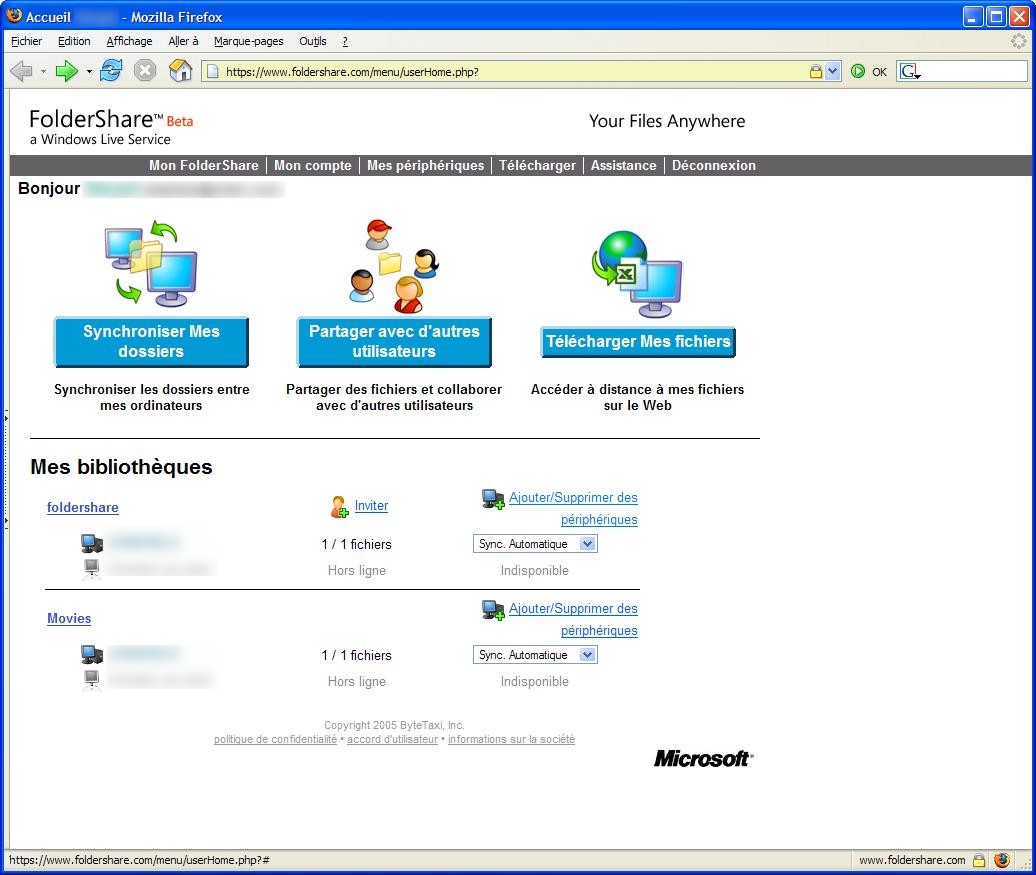Click Partager avec d'autres utilisateurs button
Image resolution: width=1036 pixels, height=875 pixels.
click(x=394, y=342)
